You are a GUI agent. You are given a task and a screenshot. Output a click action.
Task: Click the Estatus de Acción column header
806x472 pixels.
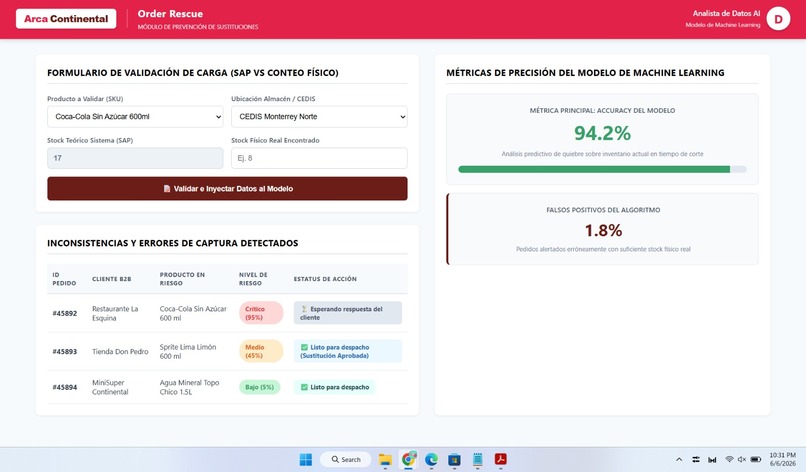[x=325, y=279]
